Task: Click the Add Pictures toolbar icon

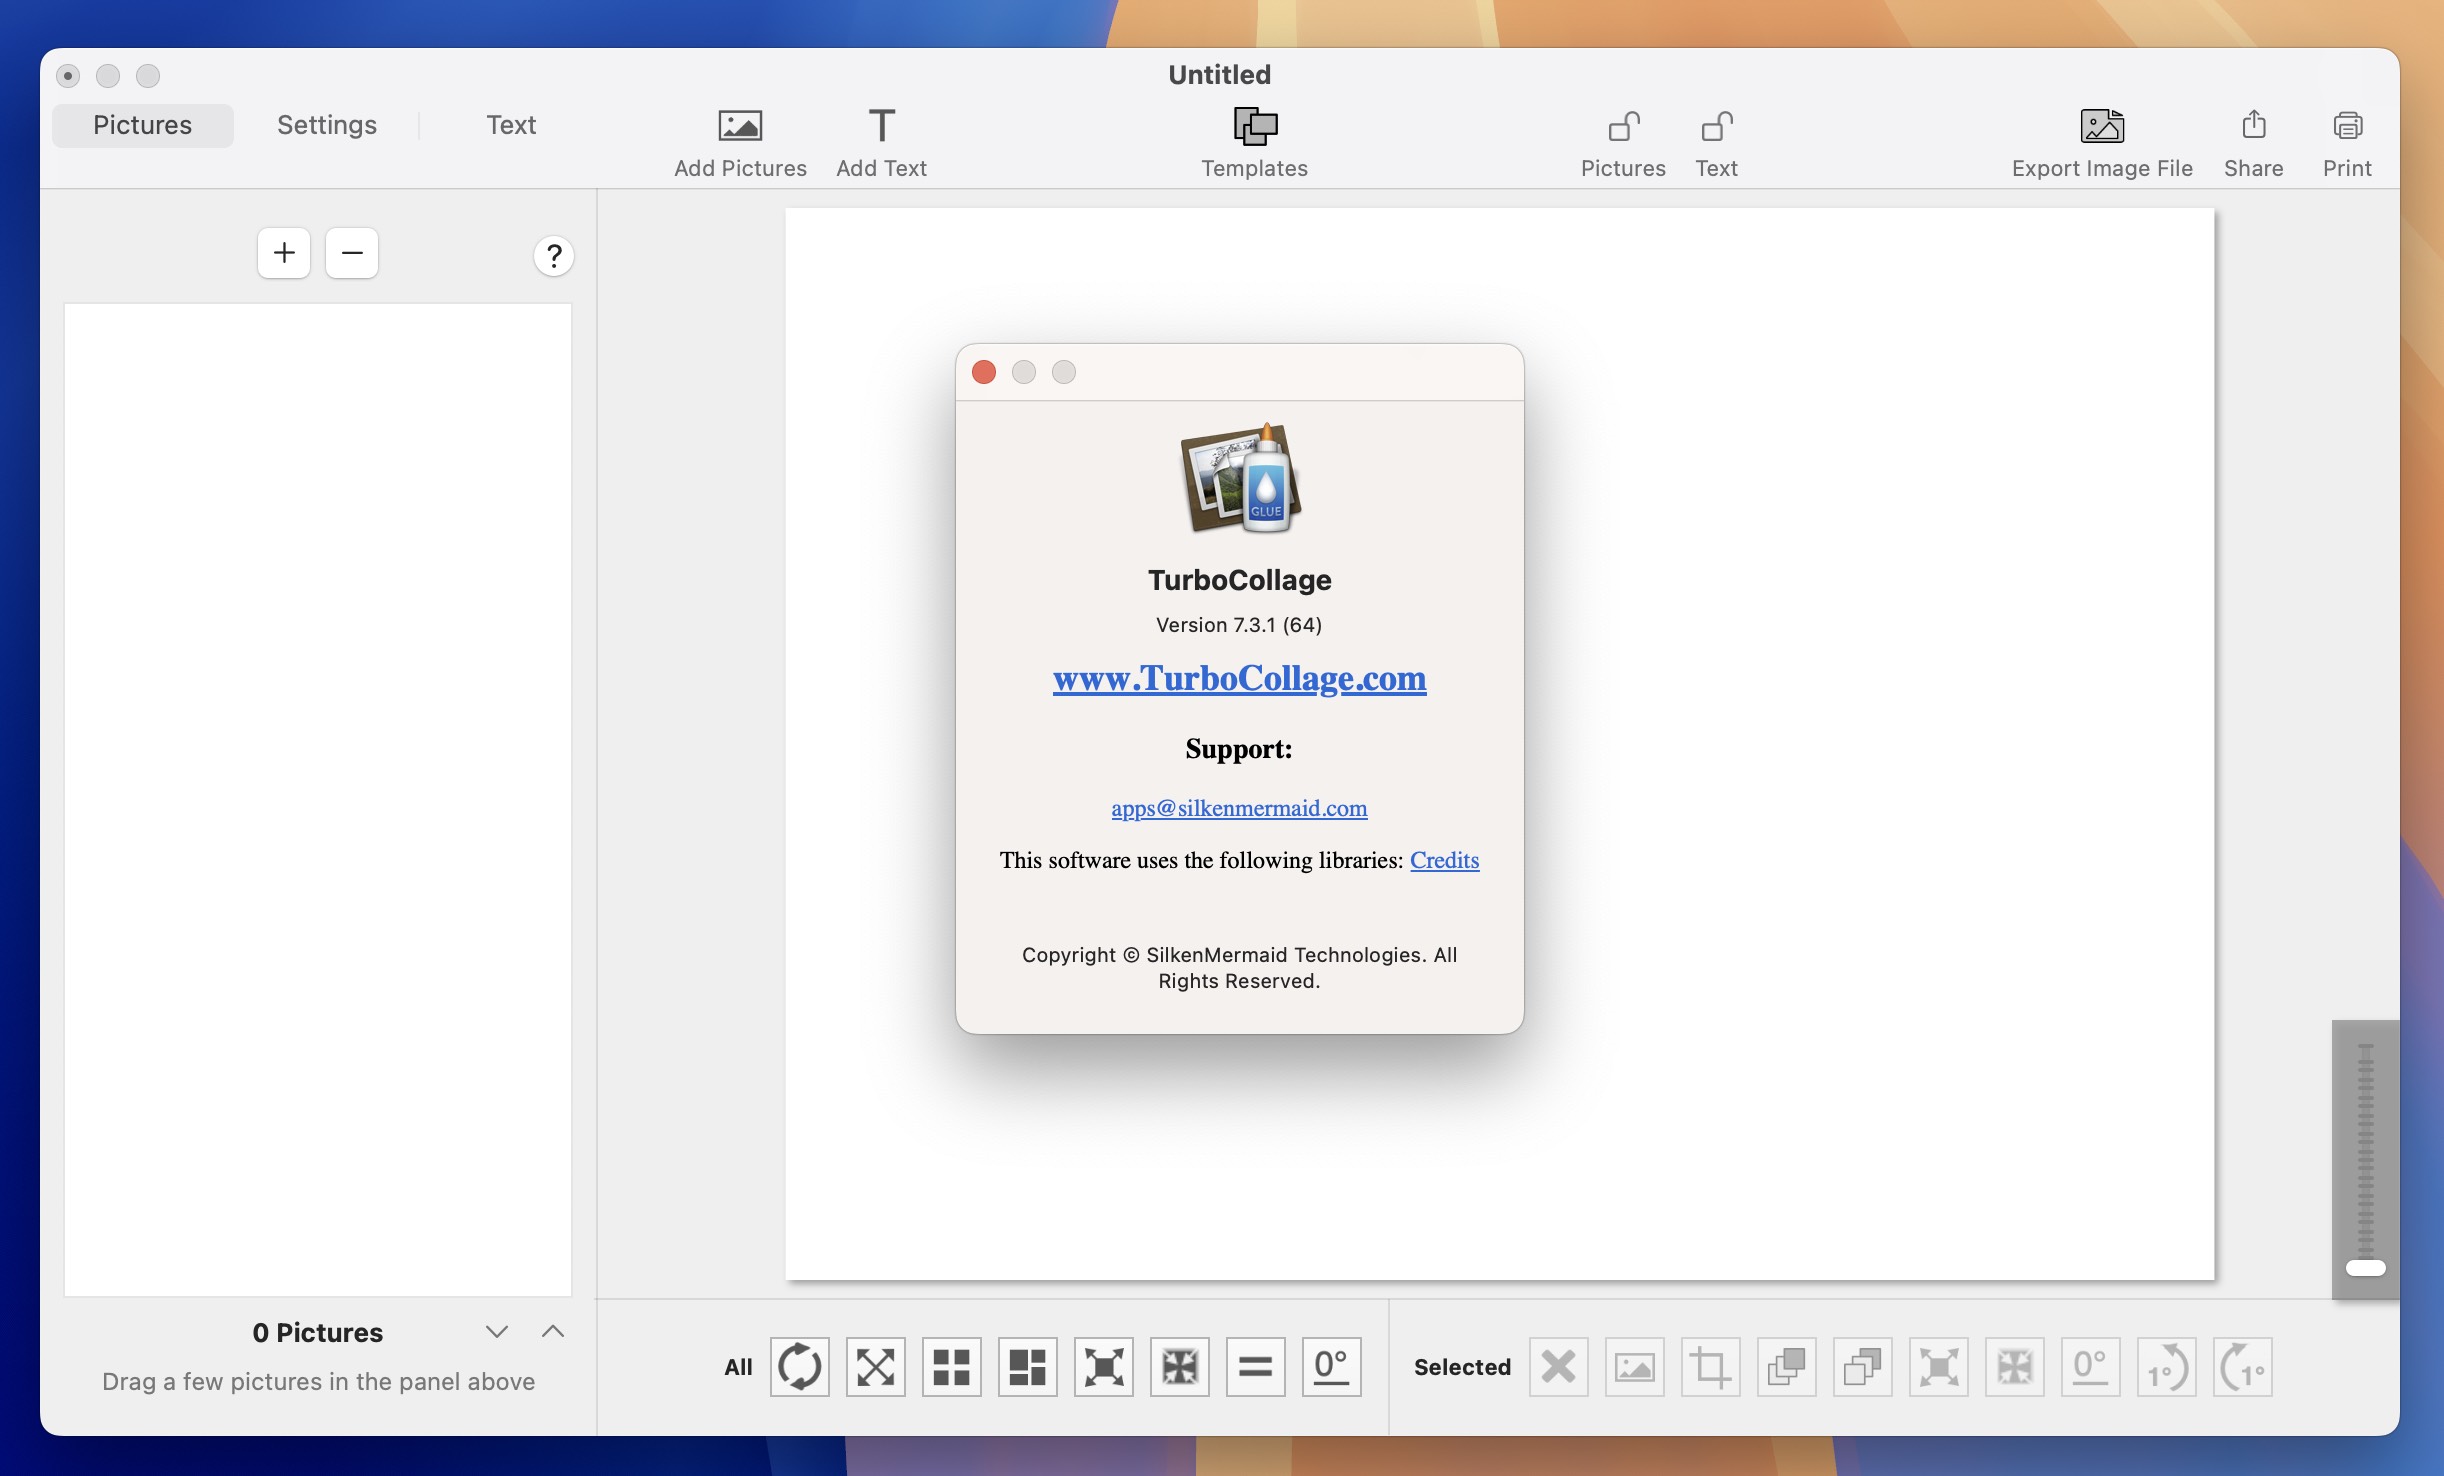Action: tap(740, 126)
